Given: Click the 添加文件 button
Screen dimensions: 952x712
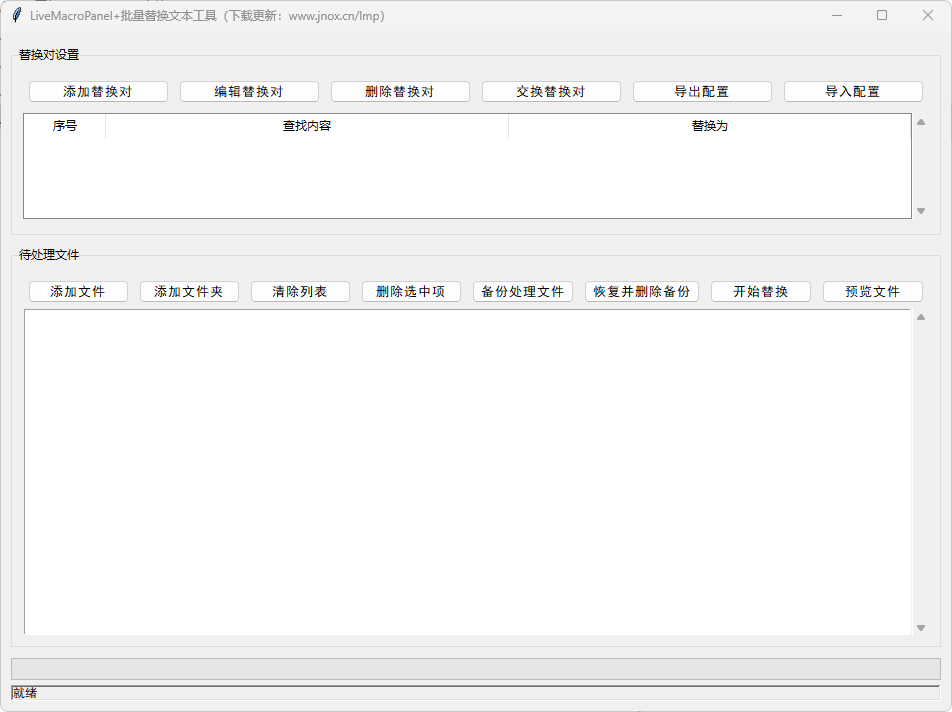Looking at the screenshot, I should pyautogui.click(x=79, y=292).
